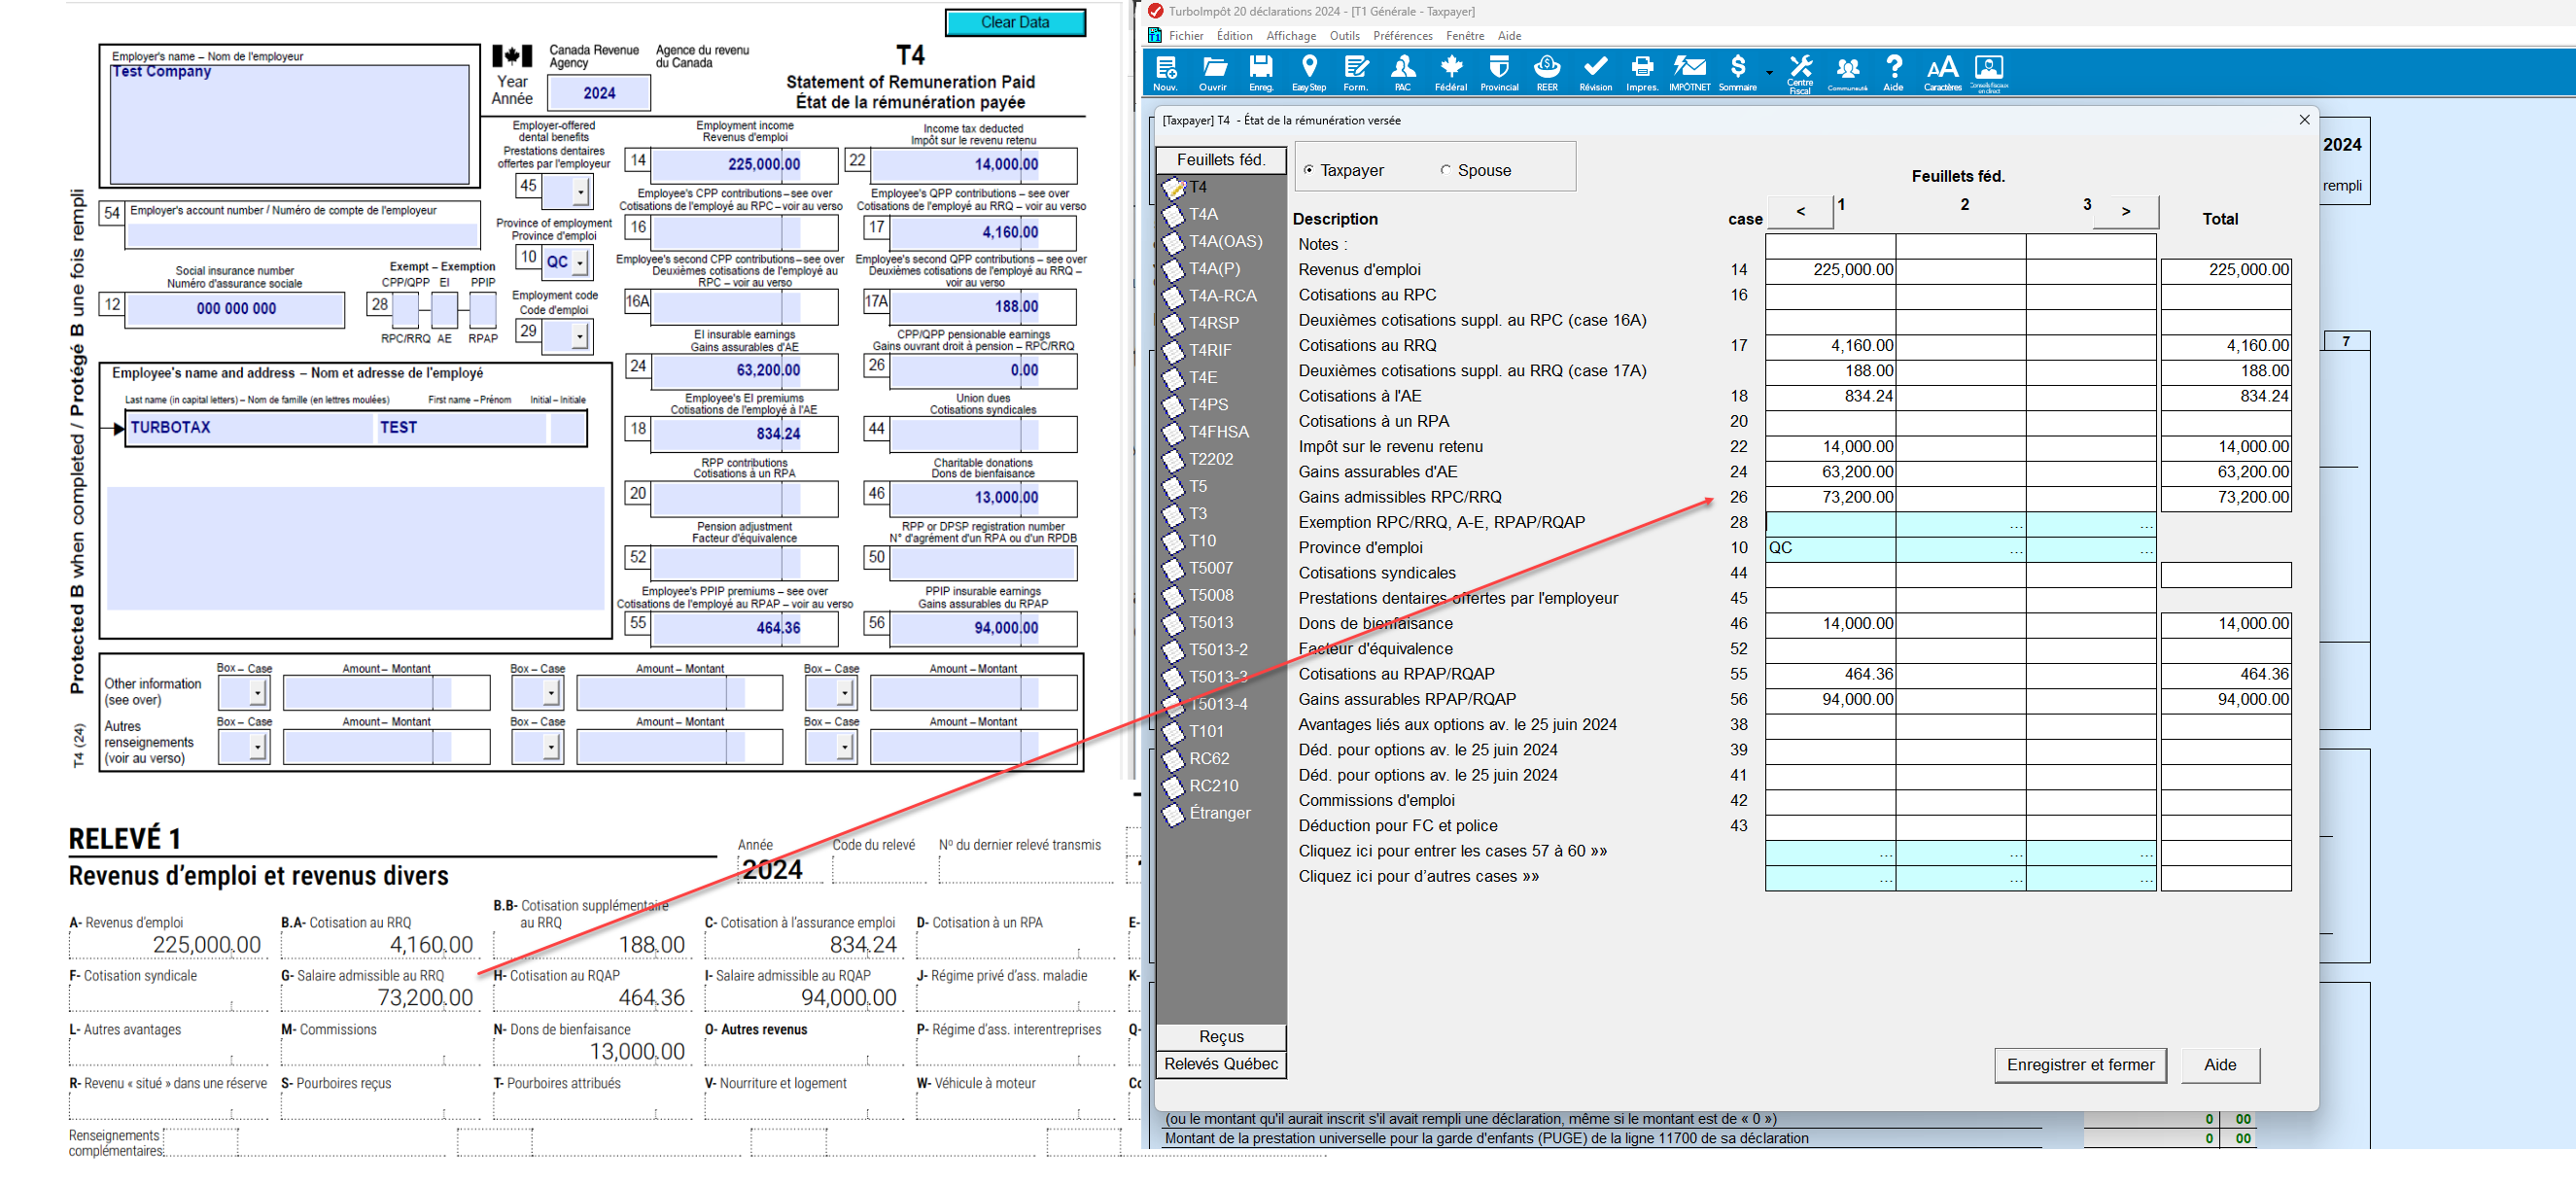
Task: Click the Employer's name Test Company field
Action: click(x=289, y=123)
